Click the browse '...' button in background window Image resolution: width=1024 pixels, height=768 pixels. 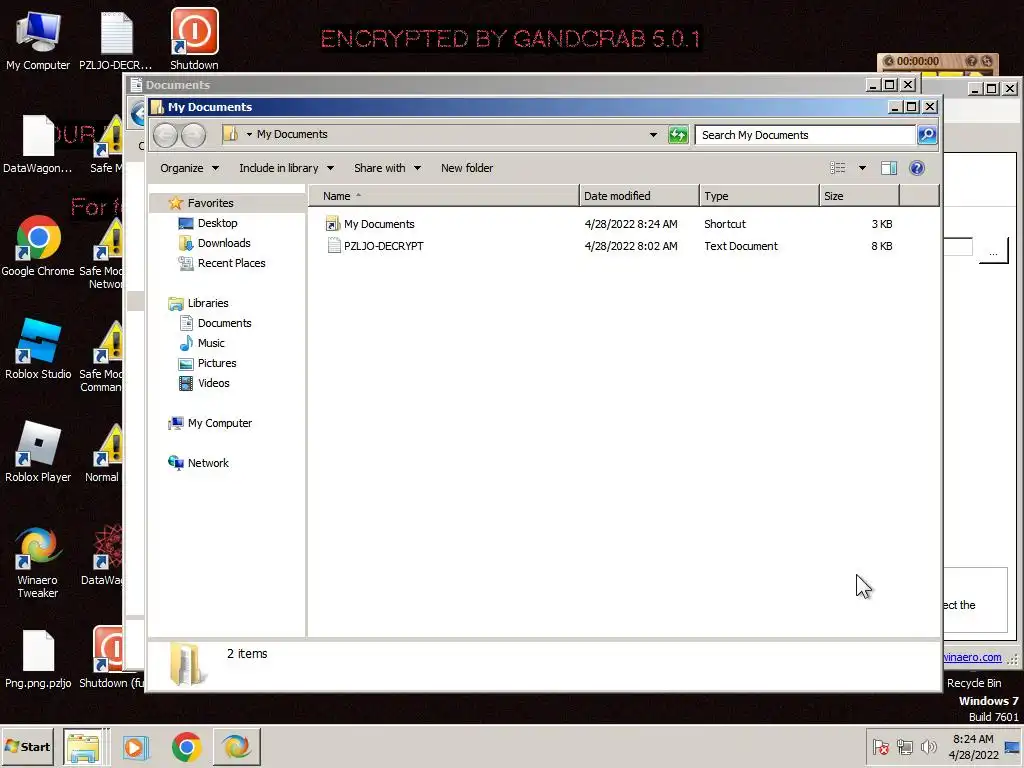[x=993, y=251]
